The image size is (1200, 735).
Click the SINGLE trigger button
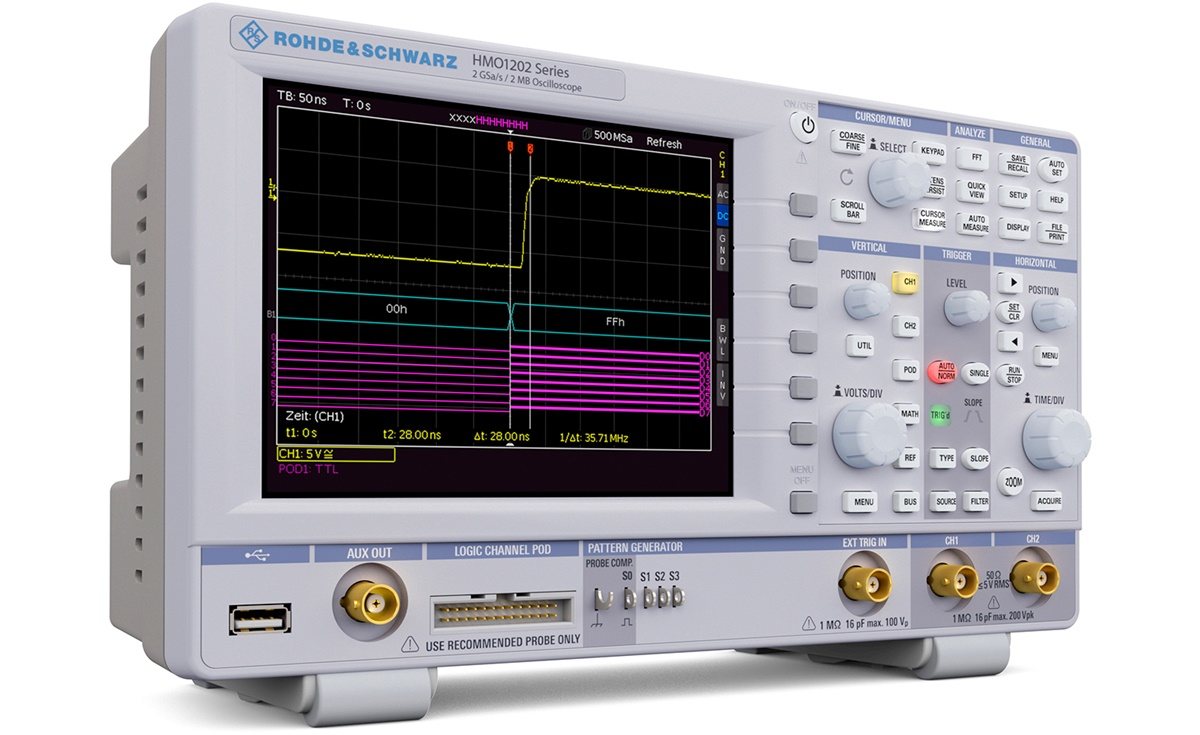(x=976, y=373)
